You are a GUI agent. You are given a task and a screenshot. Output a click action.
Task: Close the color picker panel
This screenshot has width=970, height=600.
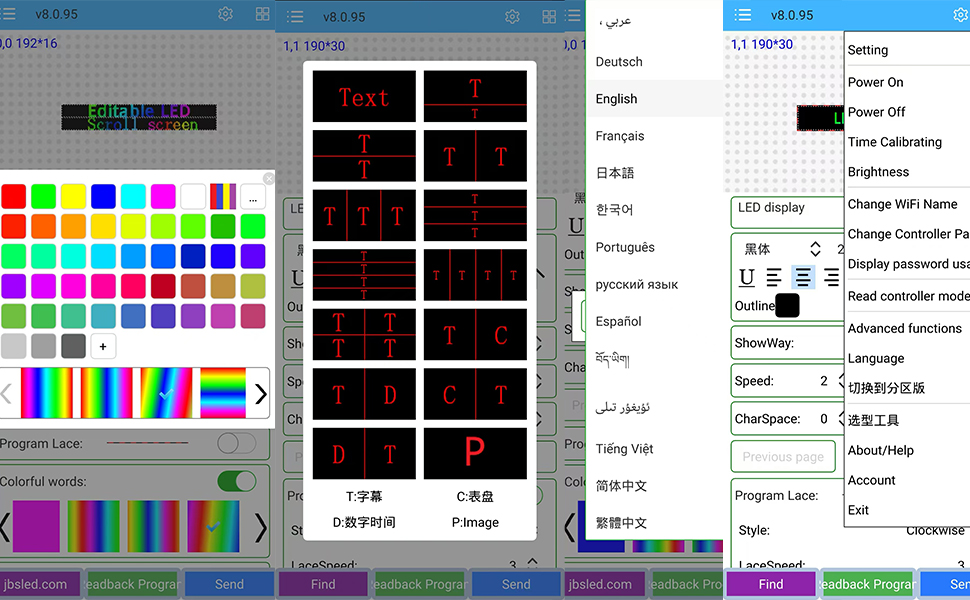[268, 179]
